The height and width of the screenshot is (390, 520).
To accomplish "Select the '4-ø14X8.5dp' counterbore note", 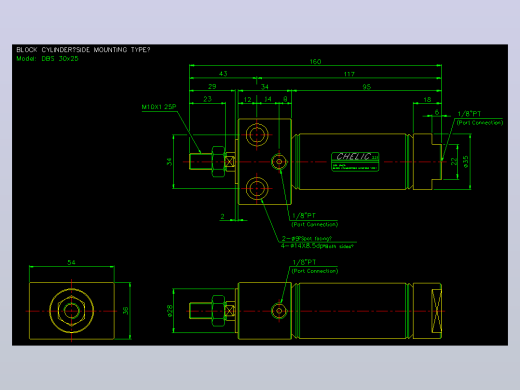I will tap(317, 246).
